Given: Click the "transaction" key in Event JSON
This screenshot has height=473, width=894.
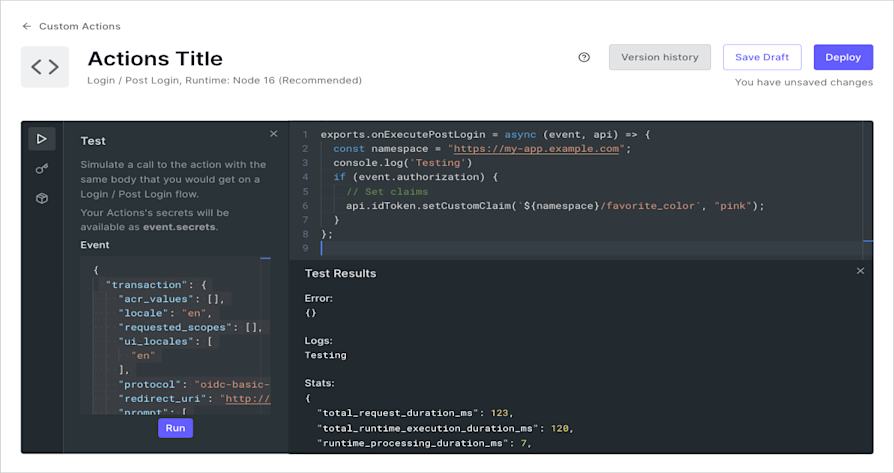Looking at the screenshot, I should point(147,284).
